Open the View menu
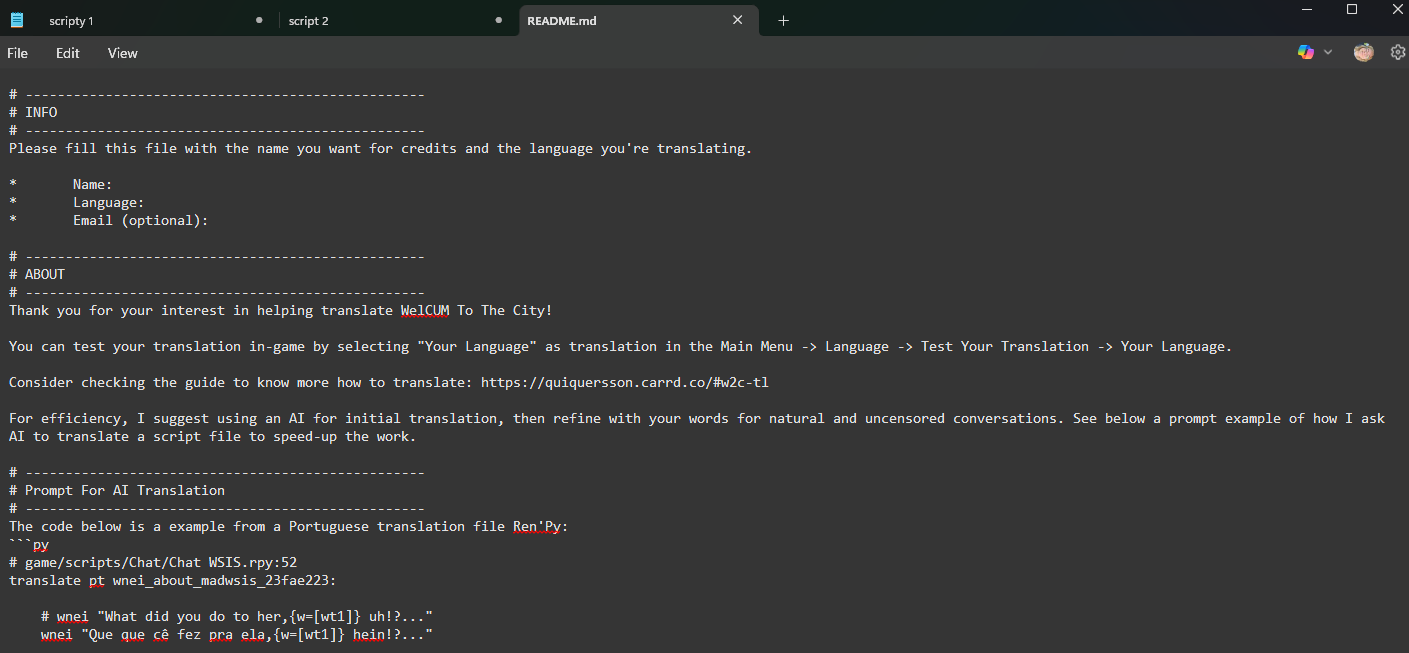Image resolution: width=1409 pixels, height=653 pixels. coord(123,53)
